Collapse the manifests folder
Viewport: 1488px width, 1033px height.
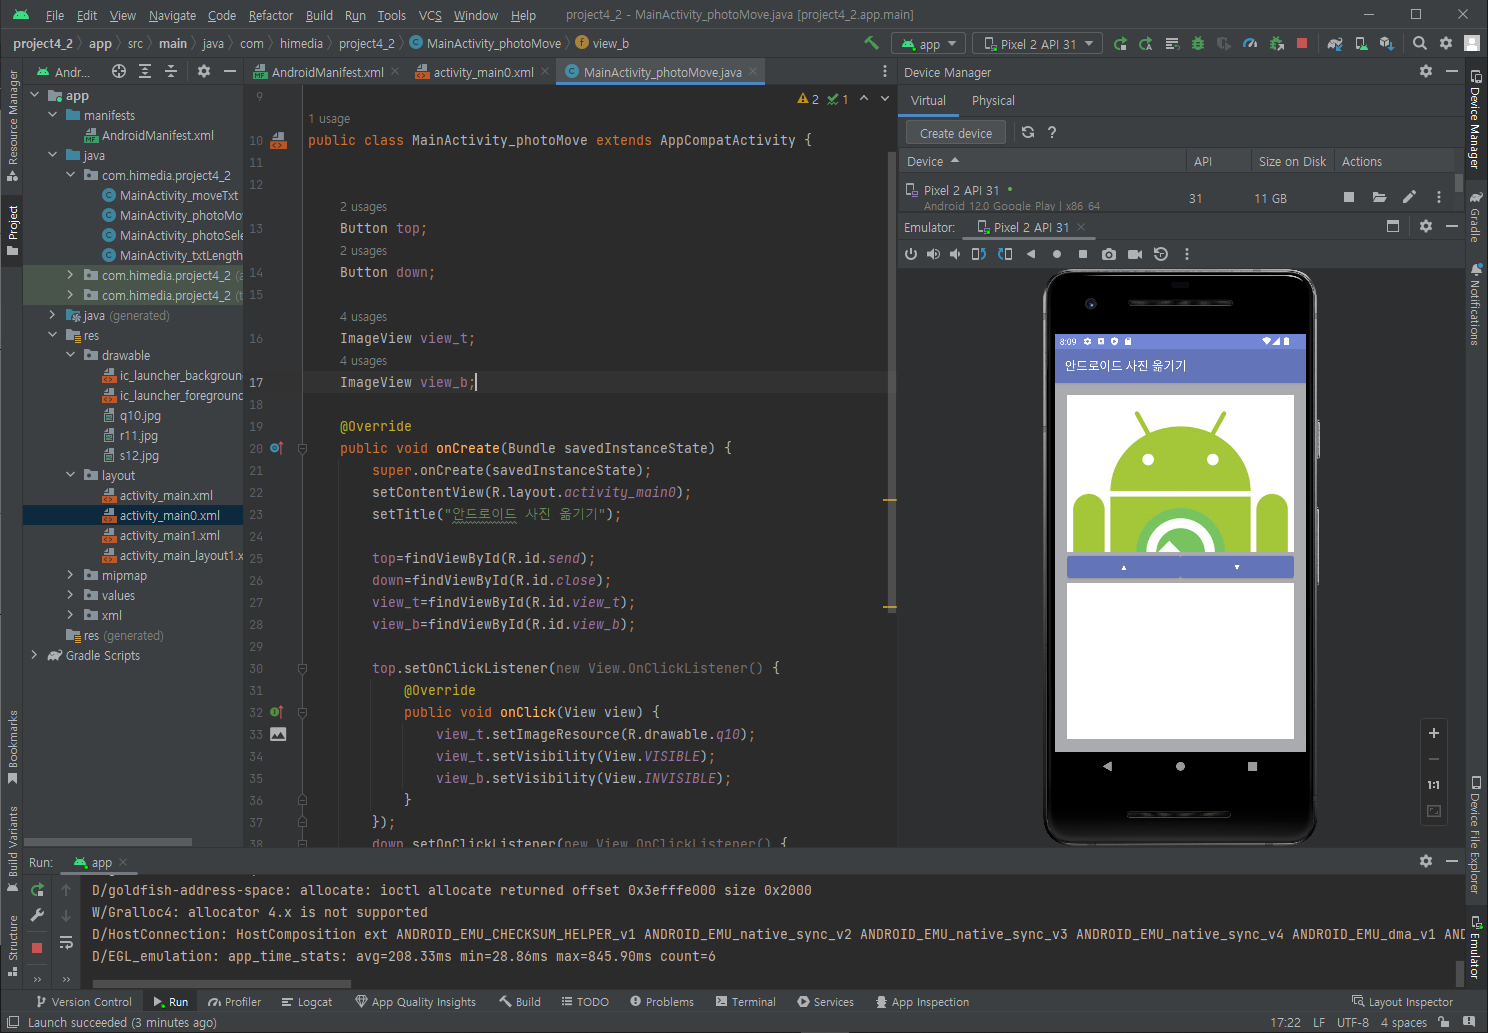[53, 115]
